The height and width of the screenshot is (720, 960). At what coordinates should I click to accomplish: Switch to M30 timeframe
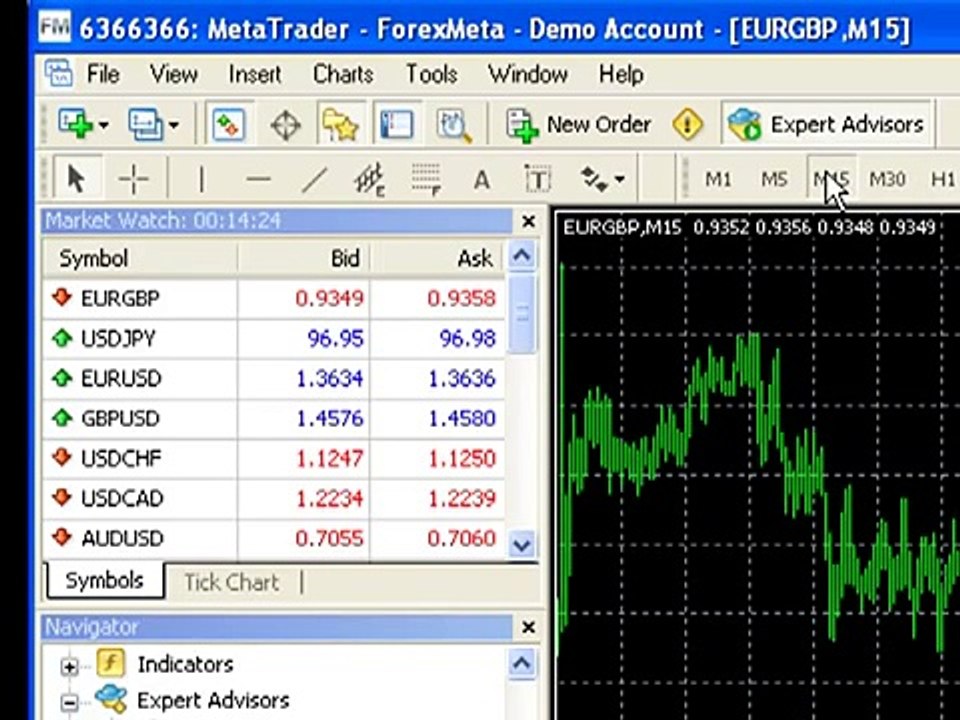tap(887, 179)
